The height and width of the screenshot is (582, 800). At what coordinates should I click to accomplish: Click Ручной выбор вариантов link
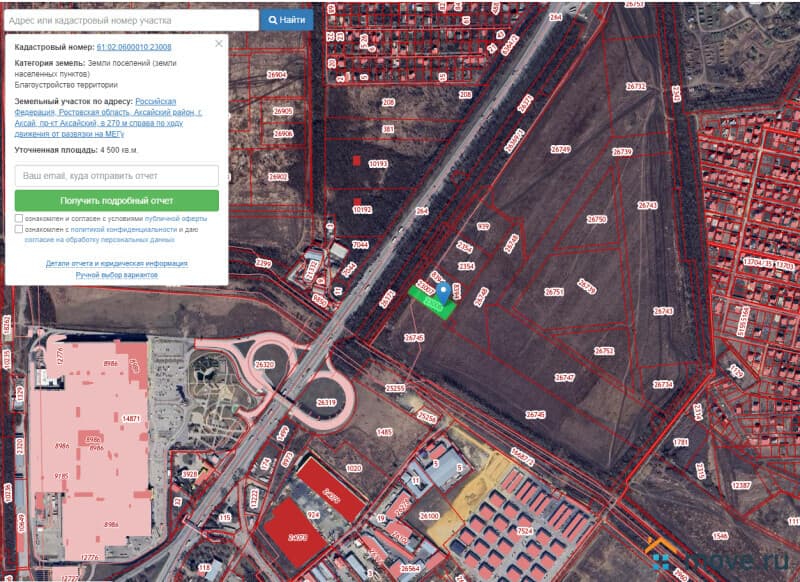(116, 274)
